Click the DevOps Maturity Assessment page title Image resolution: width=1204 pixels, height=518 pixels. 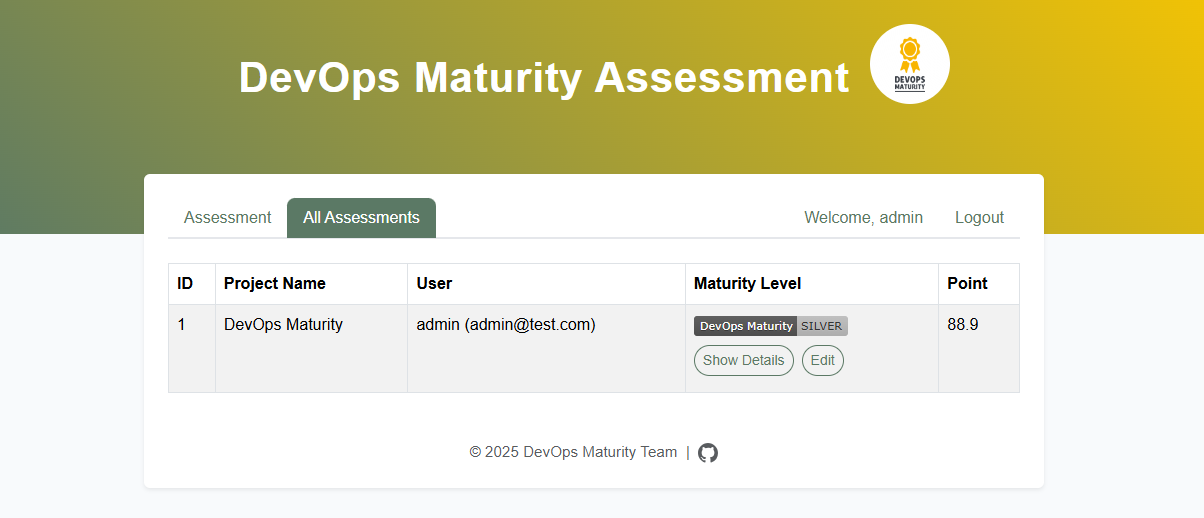[x=544, y=77]
